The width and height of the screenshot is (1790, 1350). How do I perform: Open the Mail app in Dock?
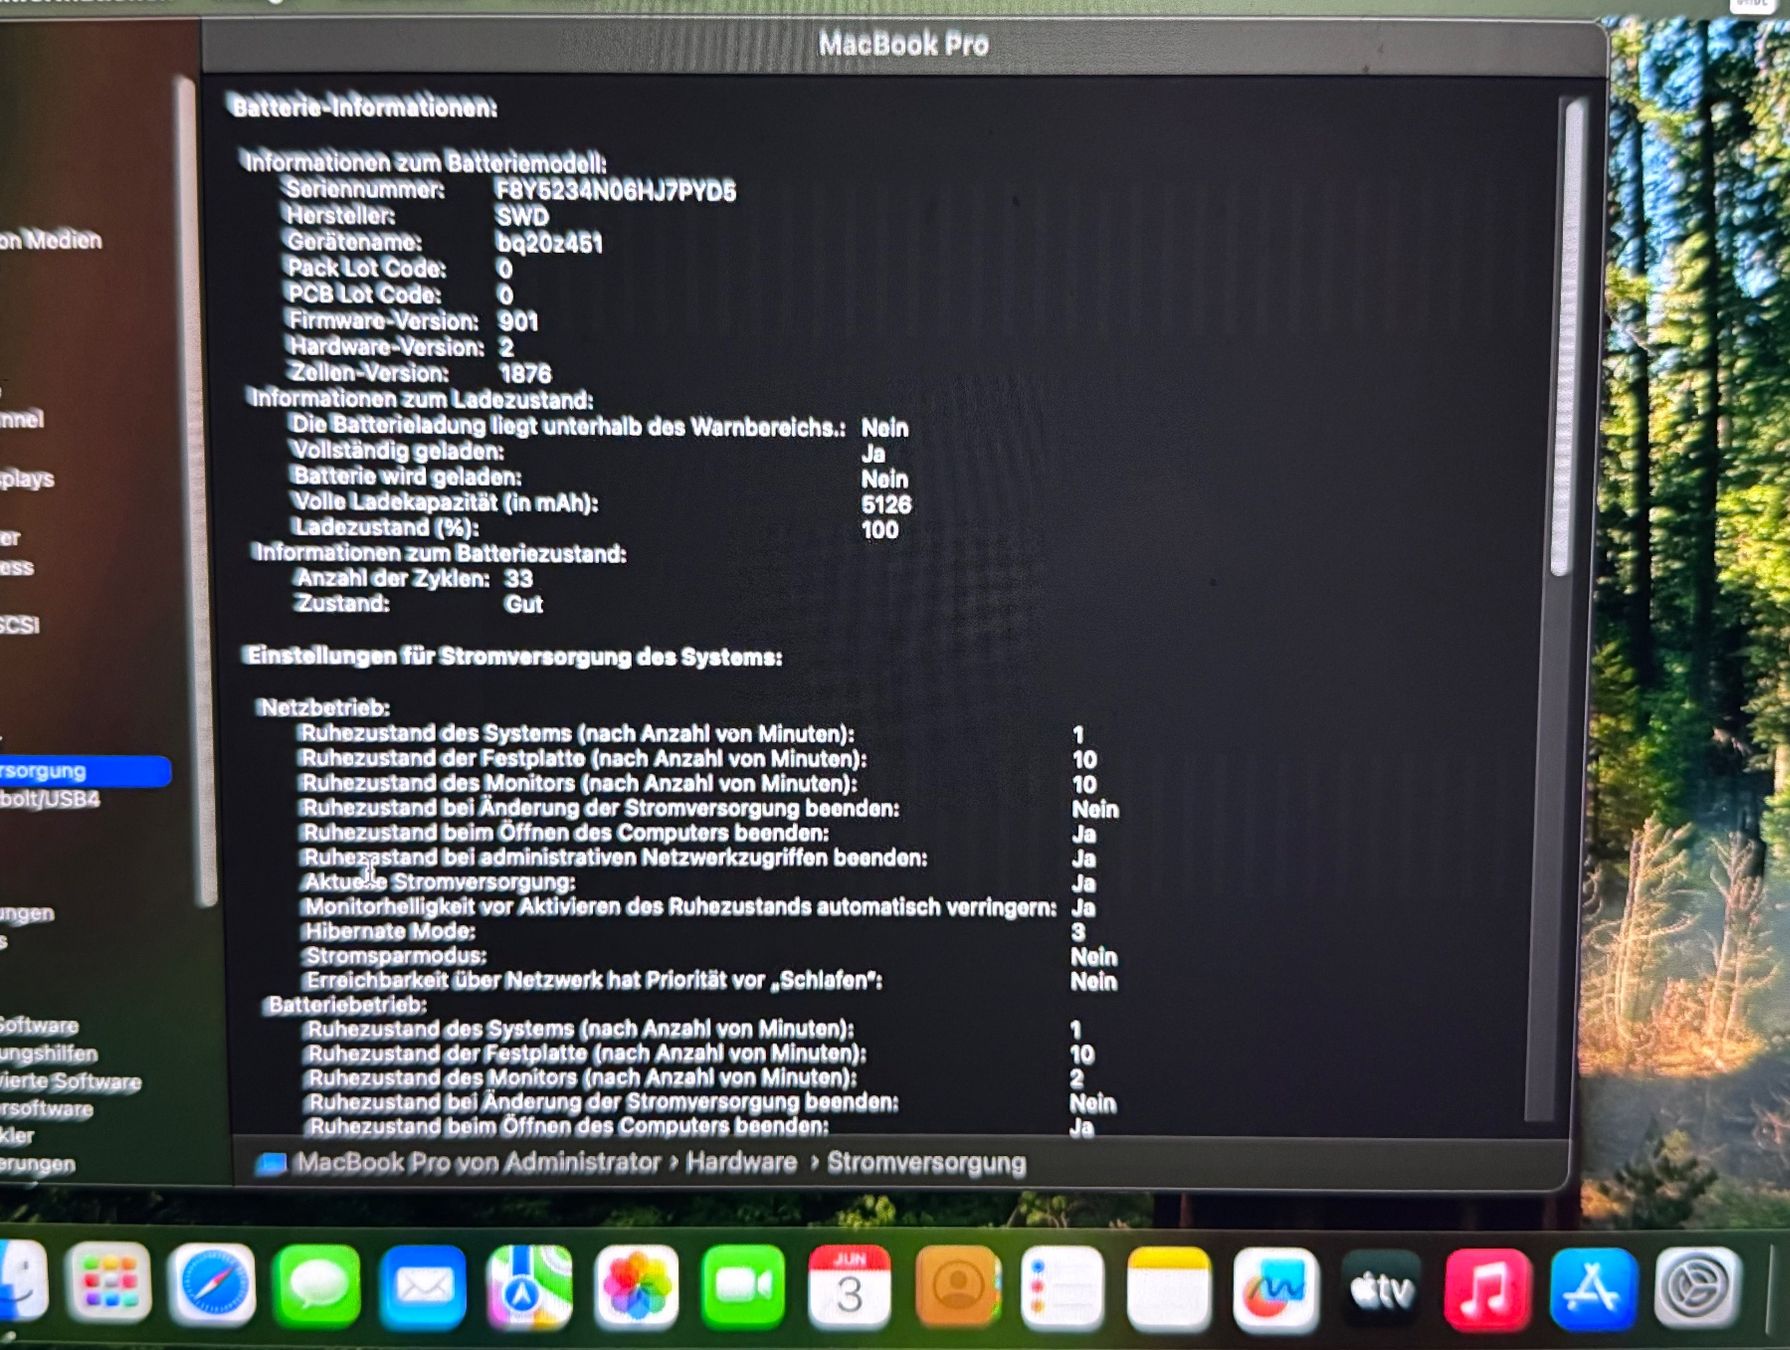point(423,1288)
